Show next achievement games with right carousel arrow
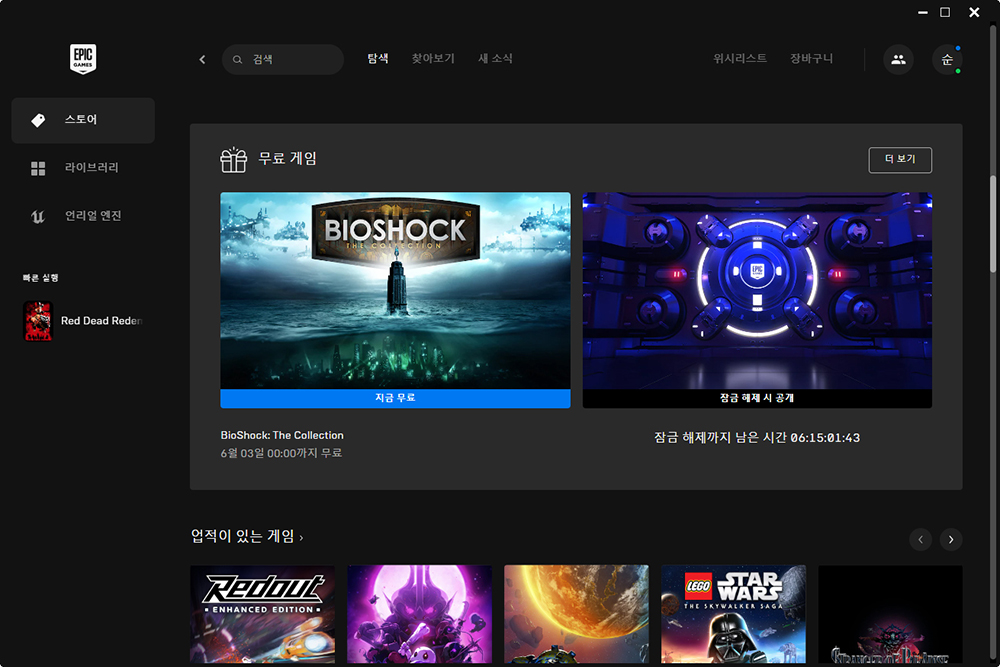 (x=951, y=539)
